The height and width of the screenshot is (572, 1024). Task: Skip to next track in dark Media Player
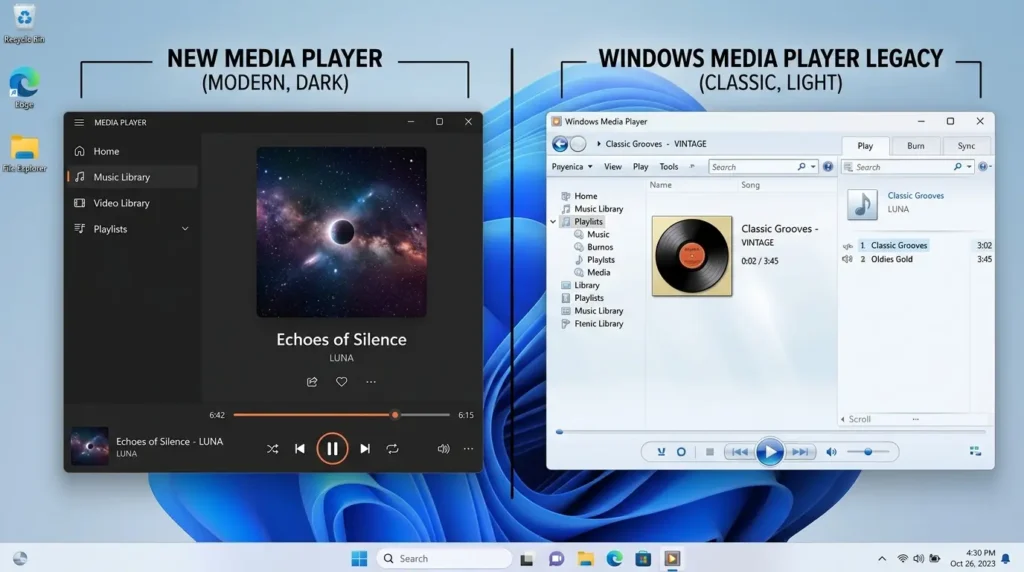(365, 449)
